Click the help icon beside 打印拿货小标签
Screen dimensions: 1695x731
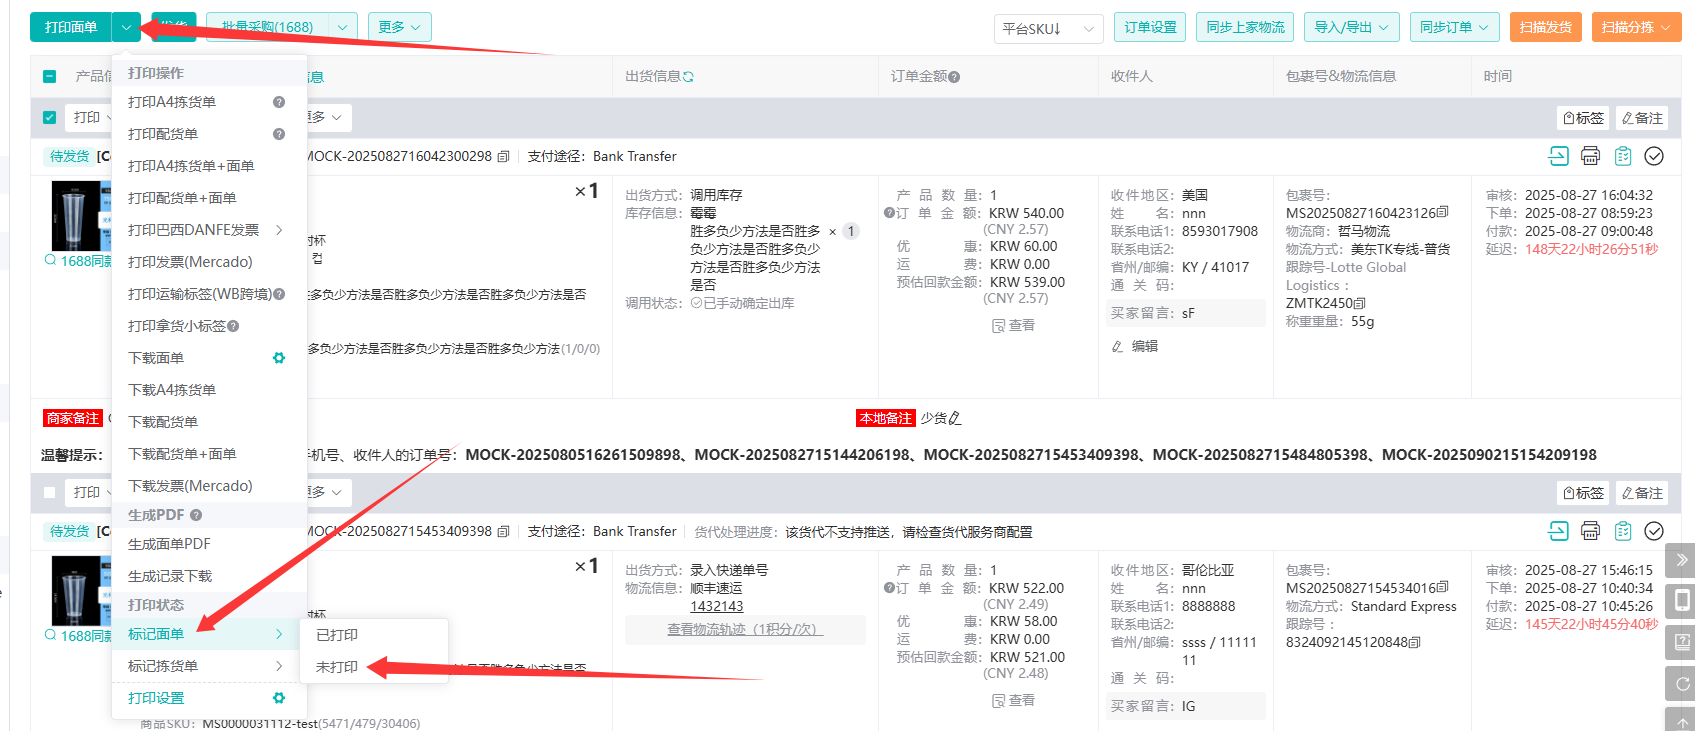point(233,326)
